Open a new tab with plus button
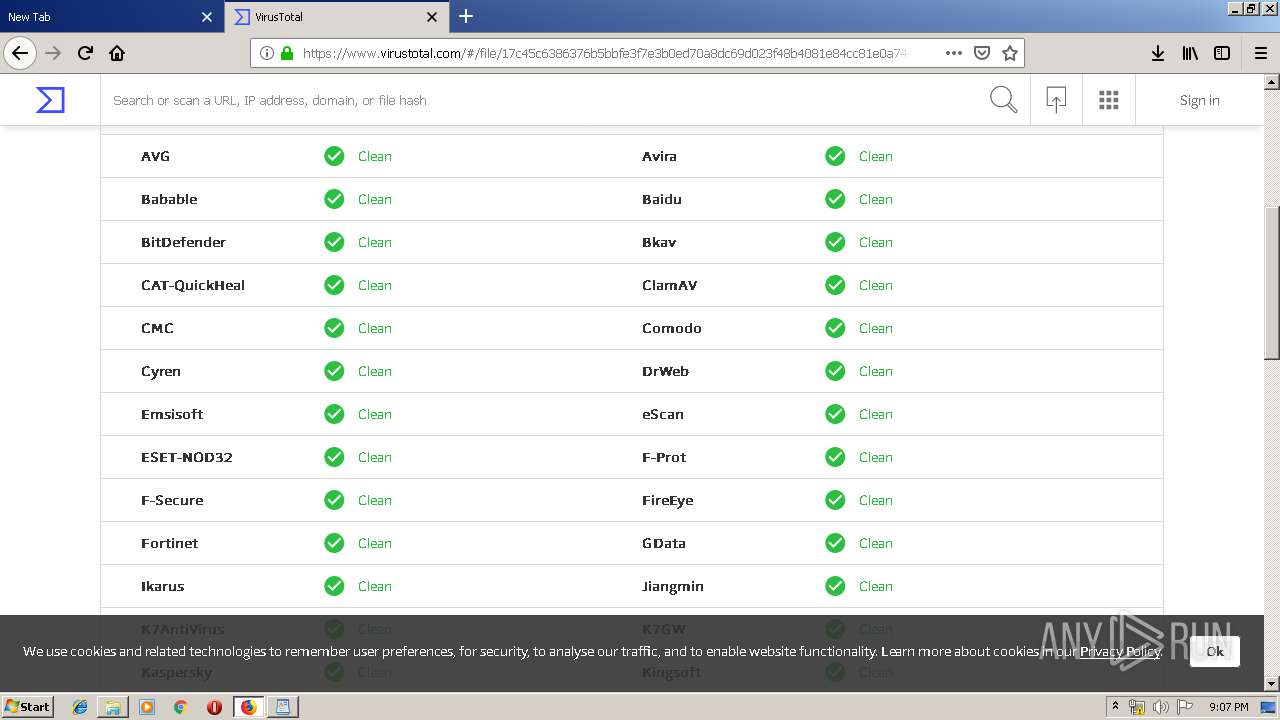Image resolution: width=1280 pixels, height=720 pixels. click(x=466, y=16)
